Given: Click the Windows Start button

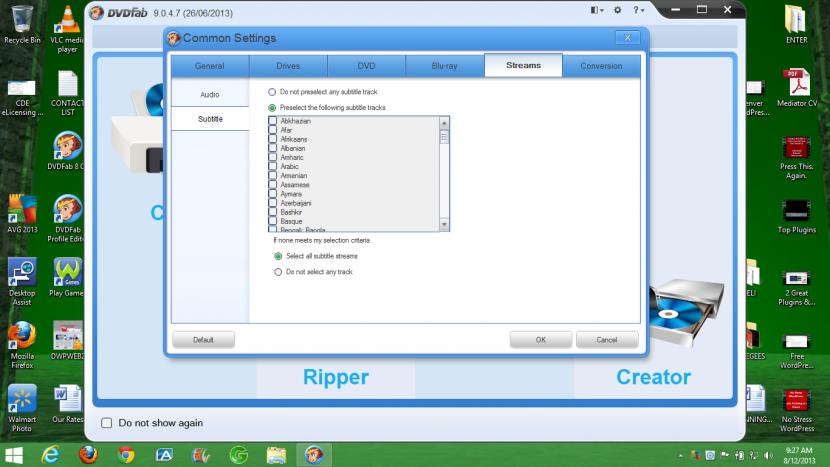Looking at the screenshot, I should [x=14, y=455].
